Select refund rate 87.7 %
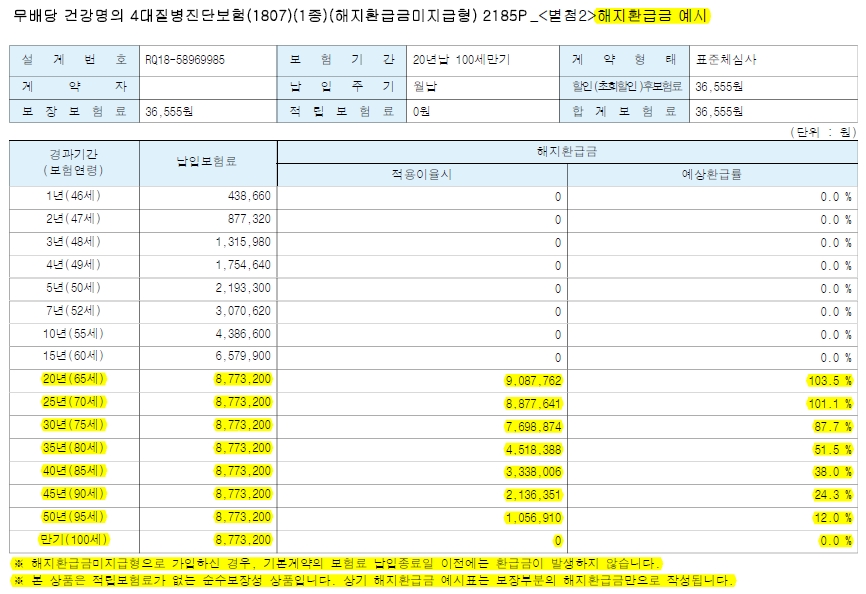866x594 pixels. point(833,426)
